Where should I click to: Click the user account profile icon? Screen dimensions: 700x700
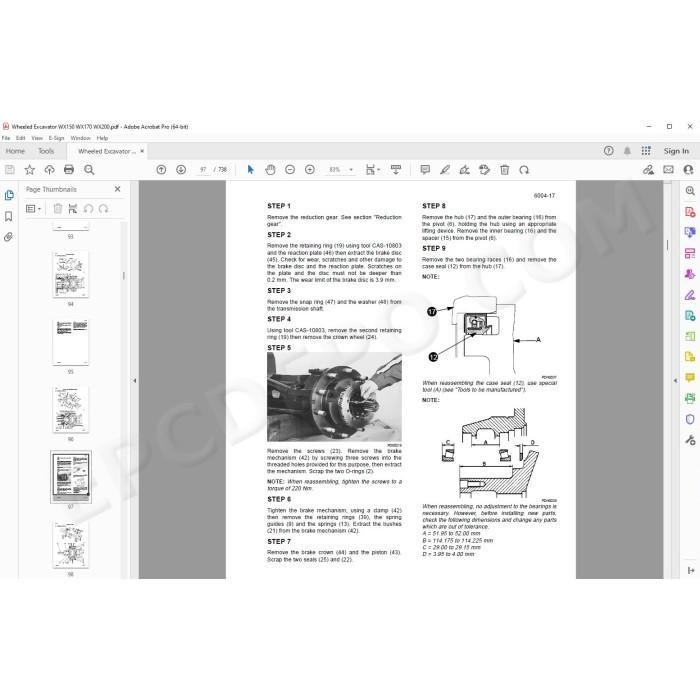(688, 170)
